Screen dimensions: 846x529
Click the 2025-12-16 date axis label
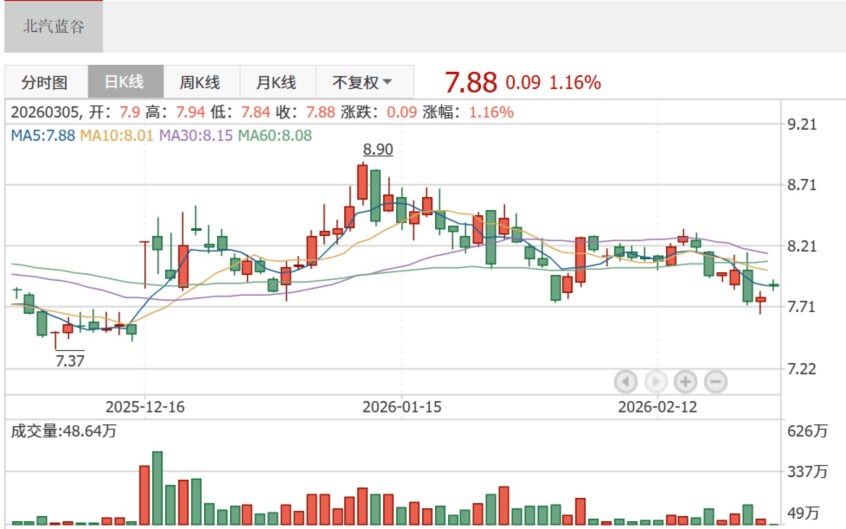(x=145, y=406)
